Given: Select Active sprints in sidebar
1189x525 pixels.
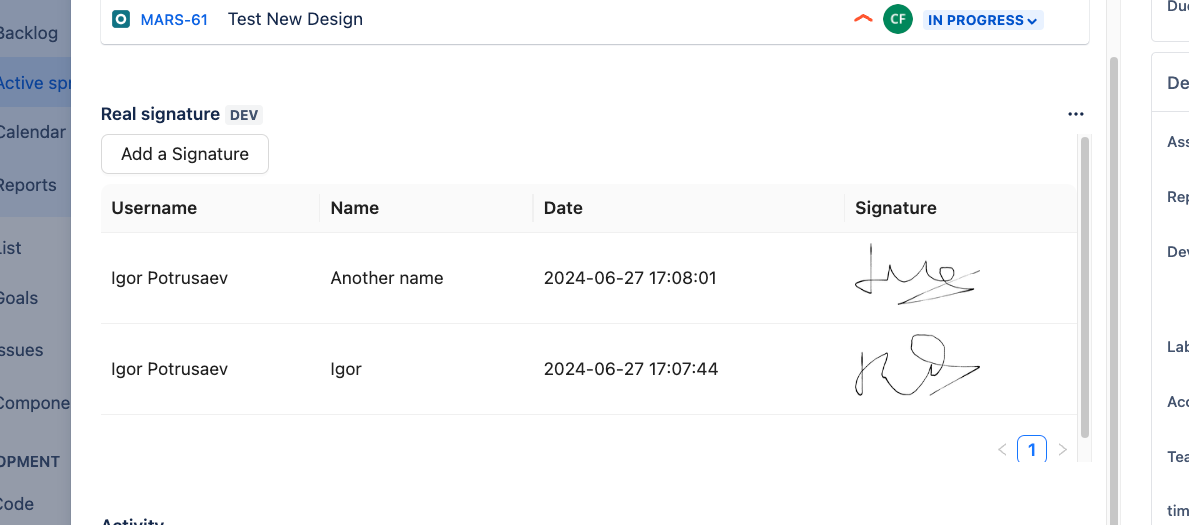Looking at the screenshot, I should (35, 83).
